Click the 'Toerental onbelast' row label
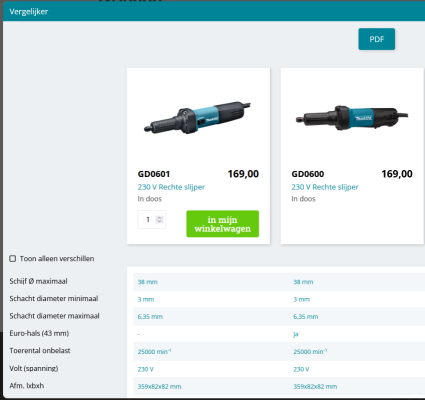This screenshot has height=400, width=425. coord(40,351)
